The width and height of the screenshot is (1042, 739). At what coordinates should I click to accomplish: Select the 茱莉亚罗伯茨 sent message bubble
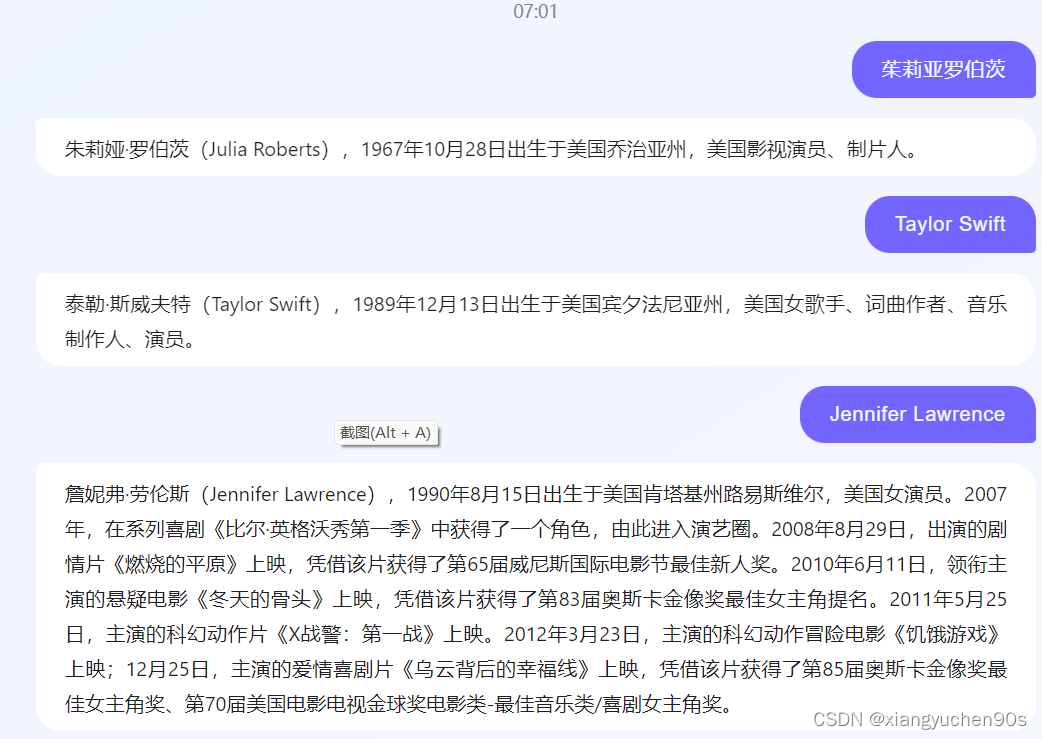click(943, 69)
